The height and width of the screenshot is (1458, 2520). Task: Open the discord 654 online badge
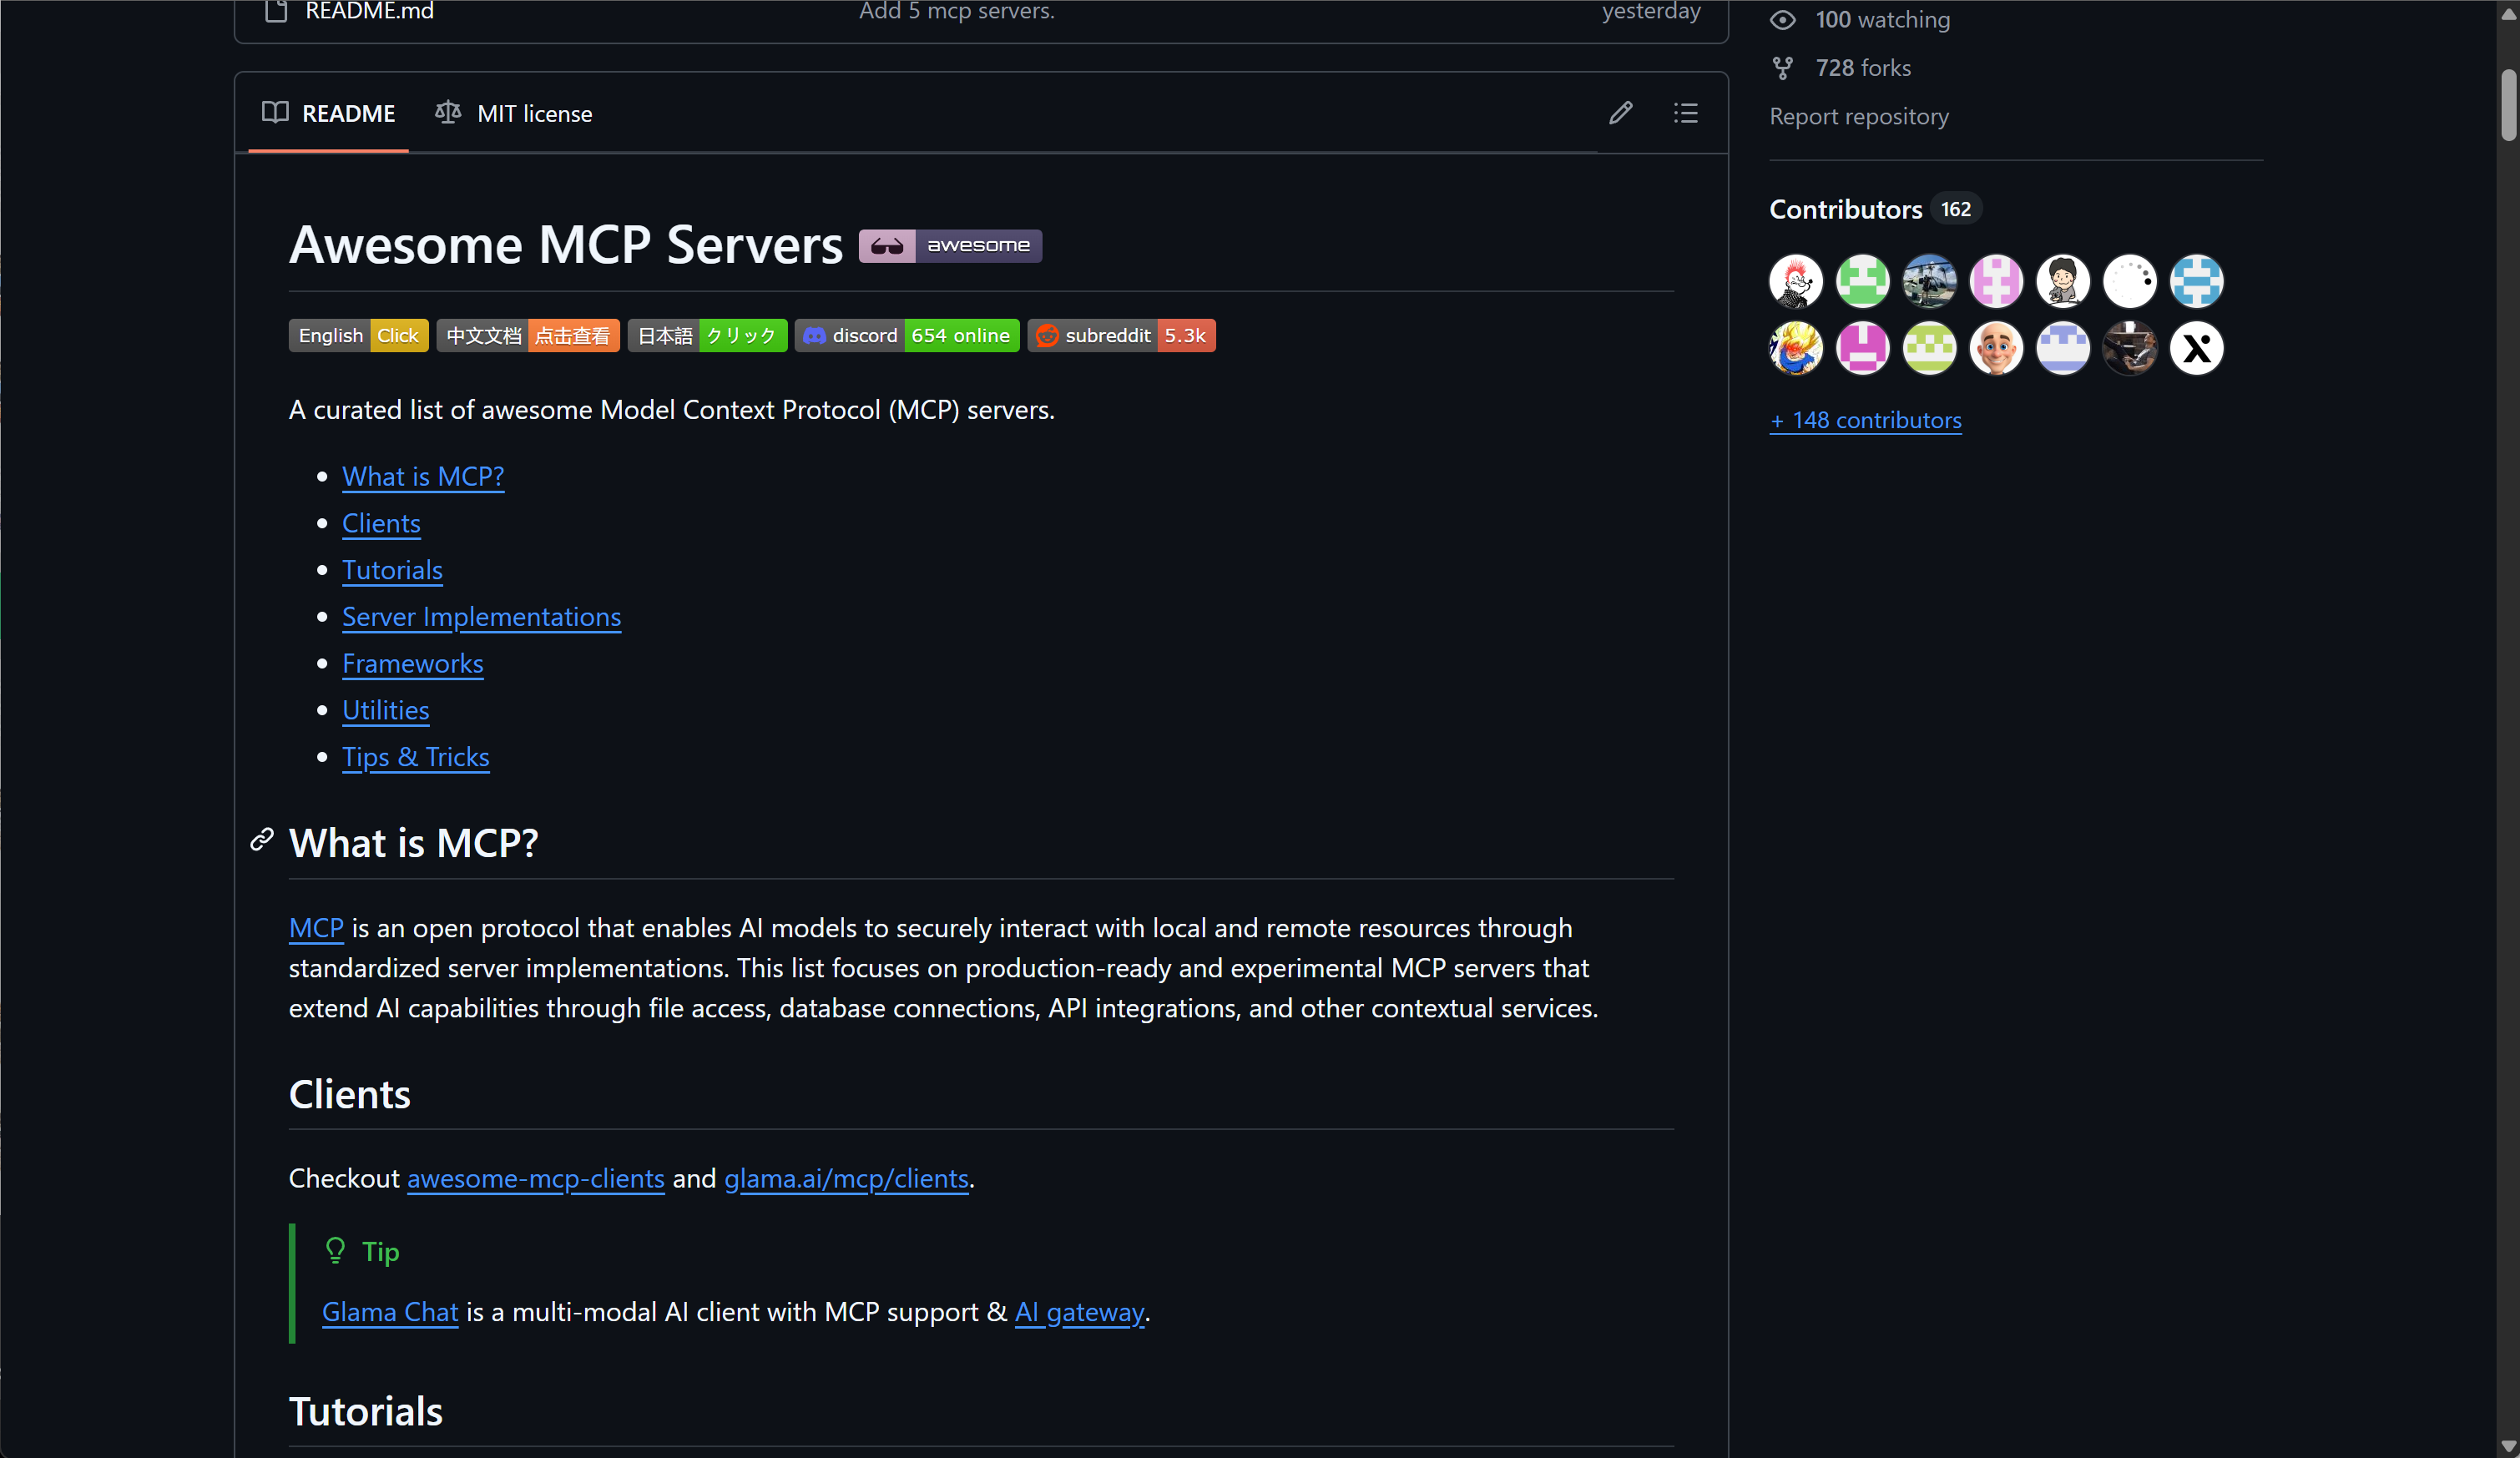906,335
